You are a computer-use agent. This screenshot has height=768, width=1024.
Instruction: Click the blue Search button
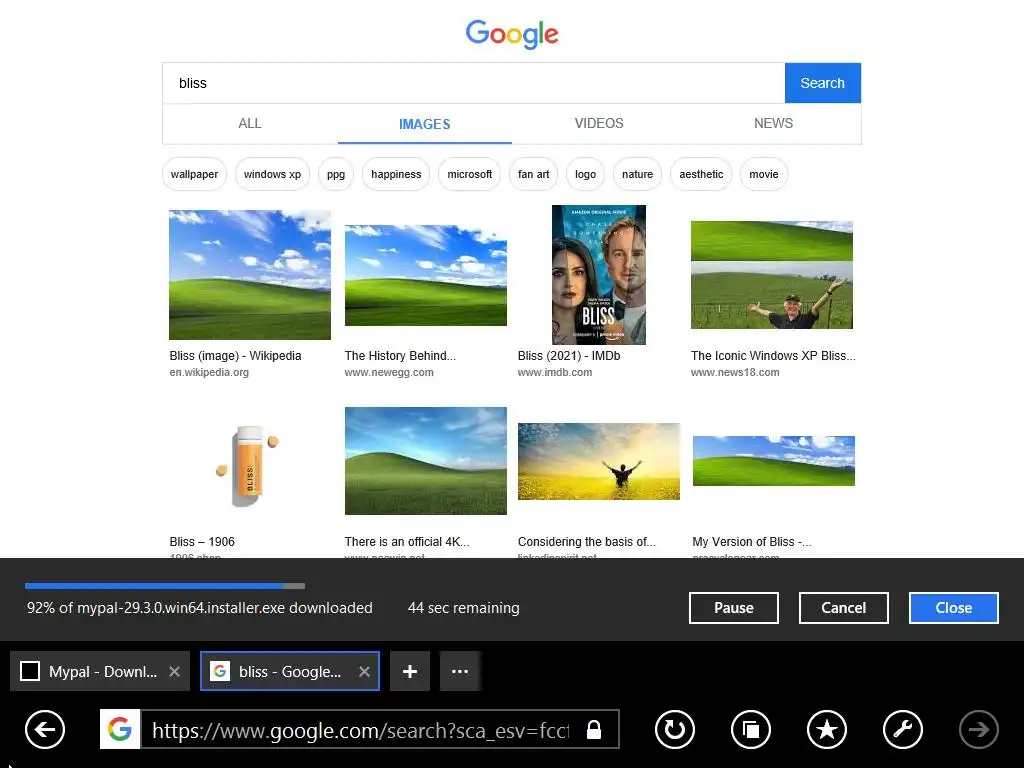tap(823, 83)
